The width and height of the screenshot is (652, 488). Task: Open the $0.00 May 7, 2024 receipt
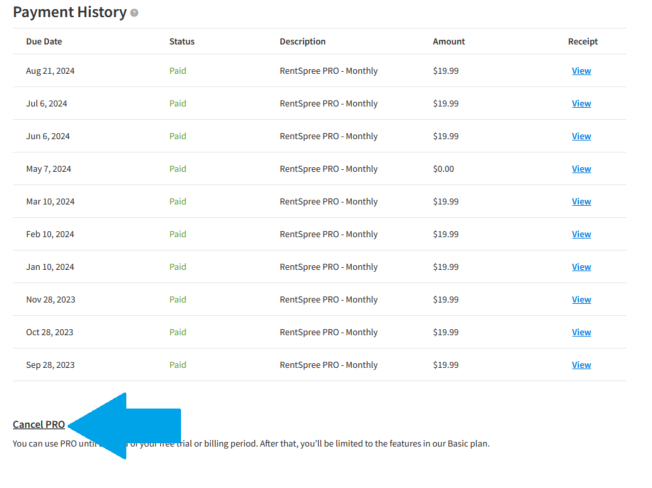point(581,169)
